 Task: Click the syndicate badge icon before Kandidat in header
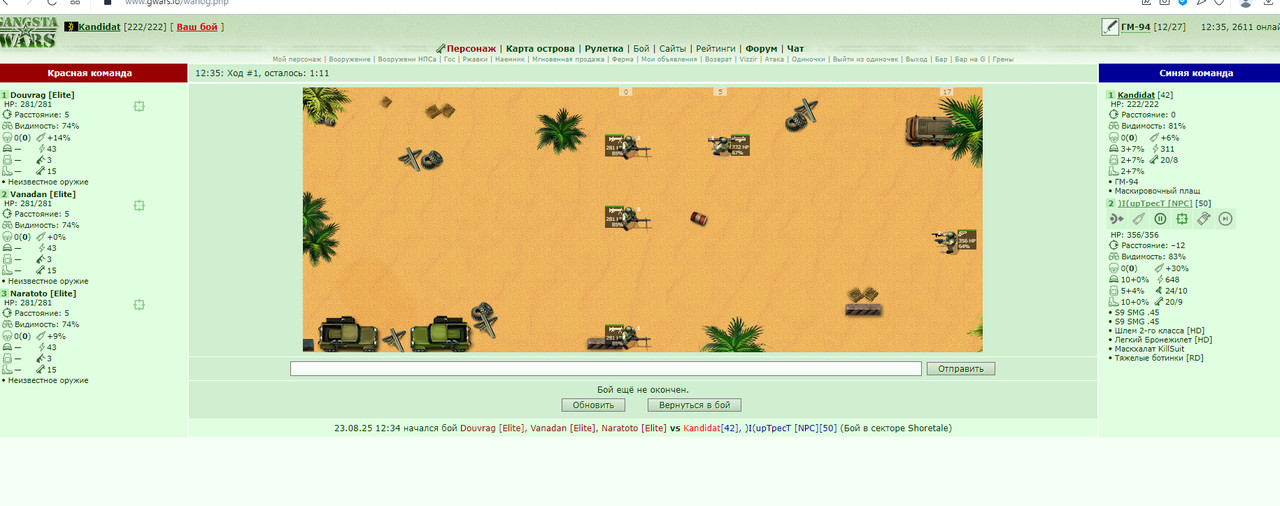point(71,27)
